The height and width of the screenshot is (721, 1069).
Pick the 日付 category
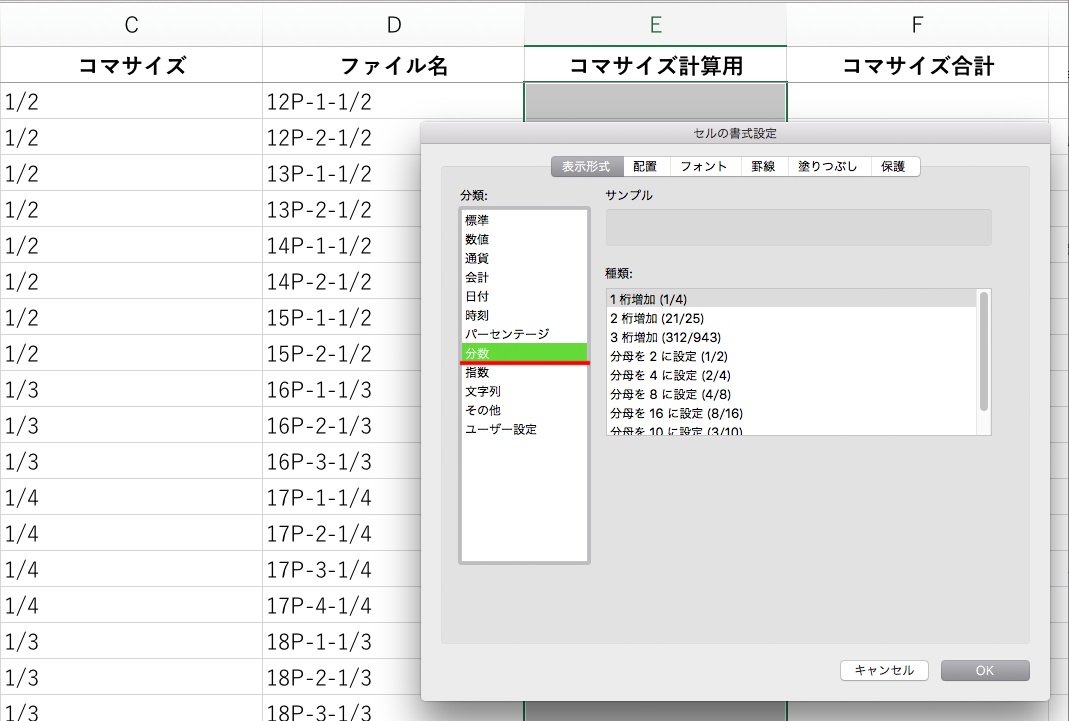coord(477,296)
